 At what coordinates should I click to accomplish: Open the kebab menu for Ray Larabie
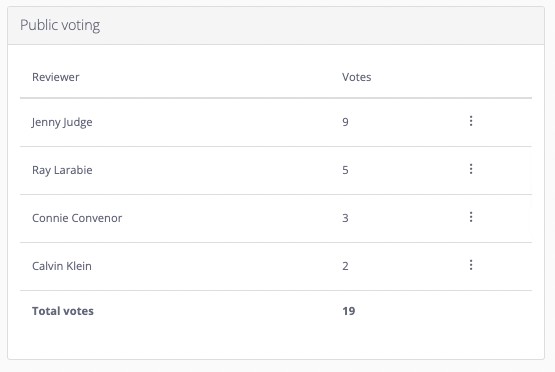[x=471, y=169]
